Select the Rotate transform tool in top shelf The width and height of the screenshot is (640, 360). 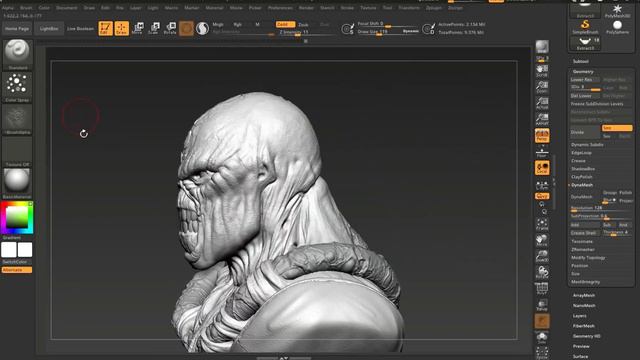tap(170, 28)
